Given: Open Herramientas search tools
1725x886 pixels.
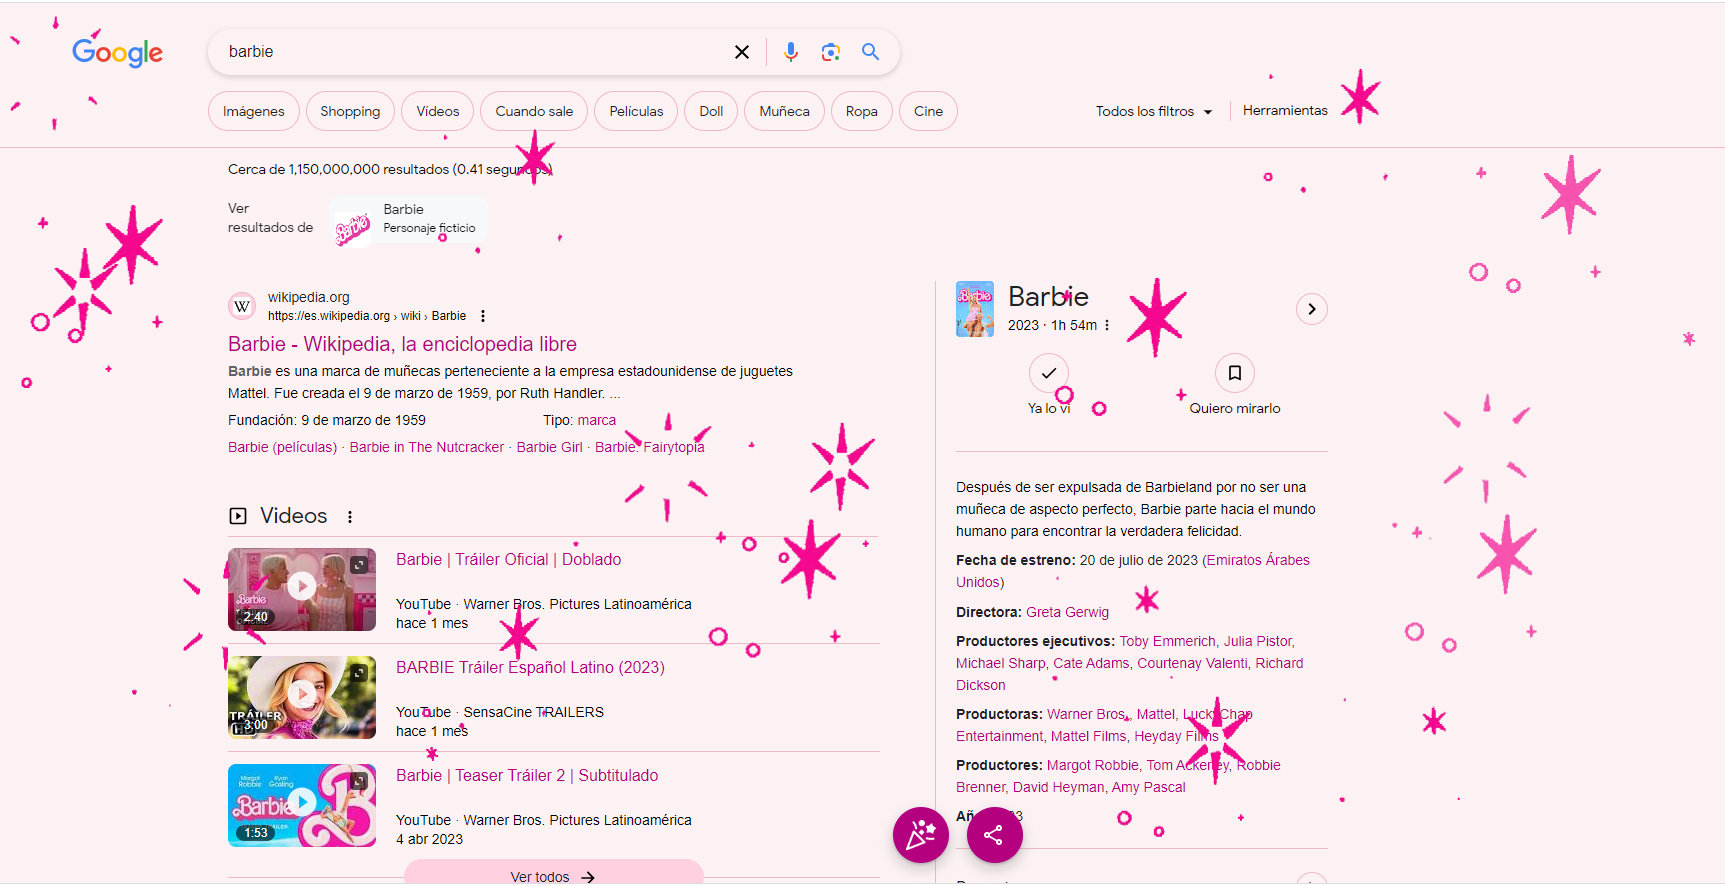Looking at the screenshot, I should click(1285, 110).
